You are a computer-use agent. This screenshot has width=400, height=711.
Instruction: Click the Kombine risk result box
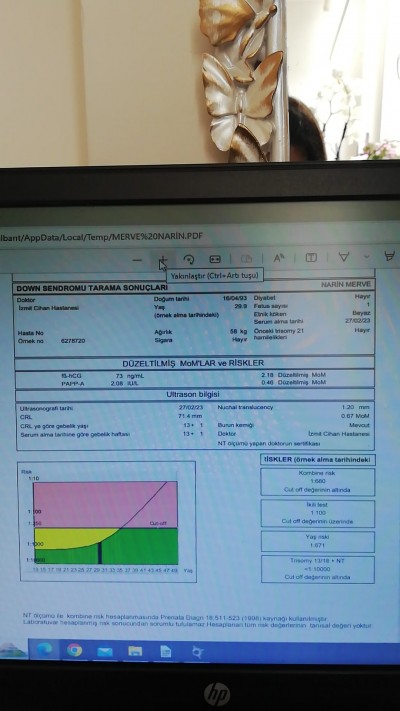tap(317, 482)
